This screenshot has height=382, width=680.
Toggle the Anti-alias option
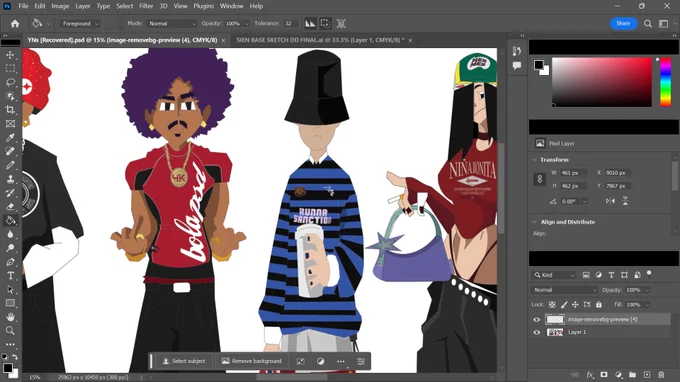pos(310,24)
